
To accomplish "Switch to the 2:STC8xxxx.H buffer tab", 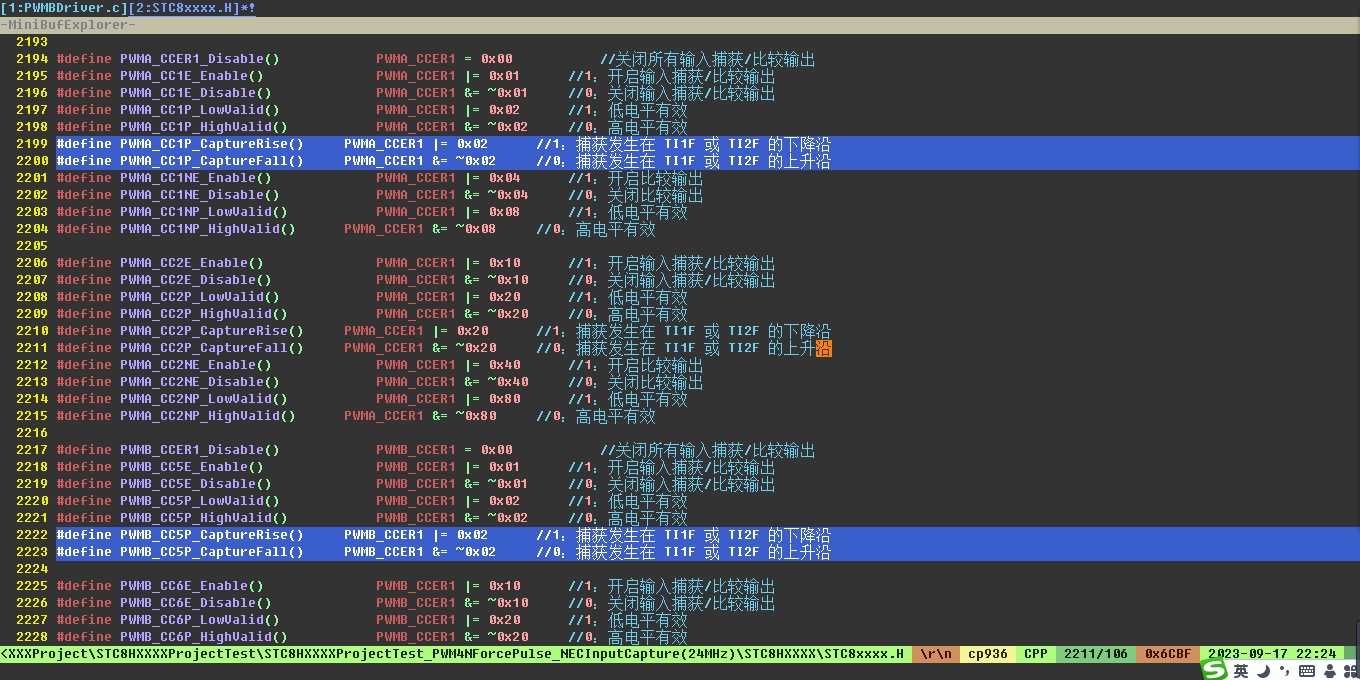I will tap(184, 7).
